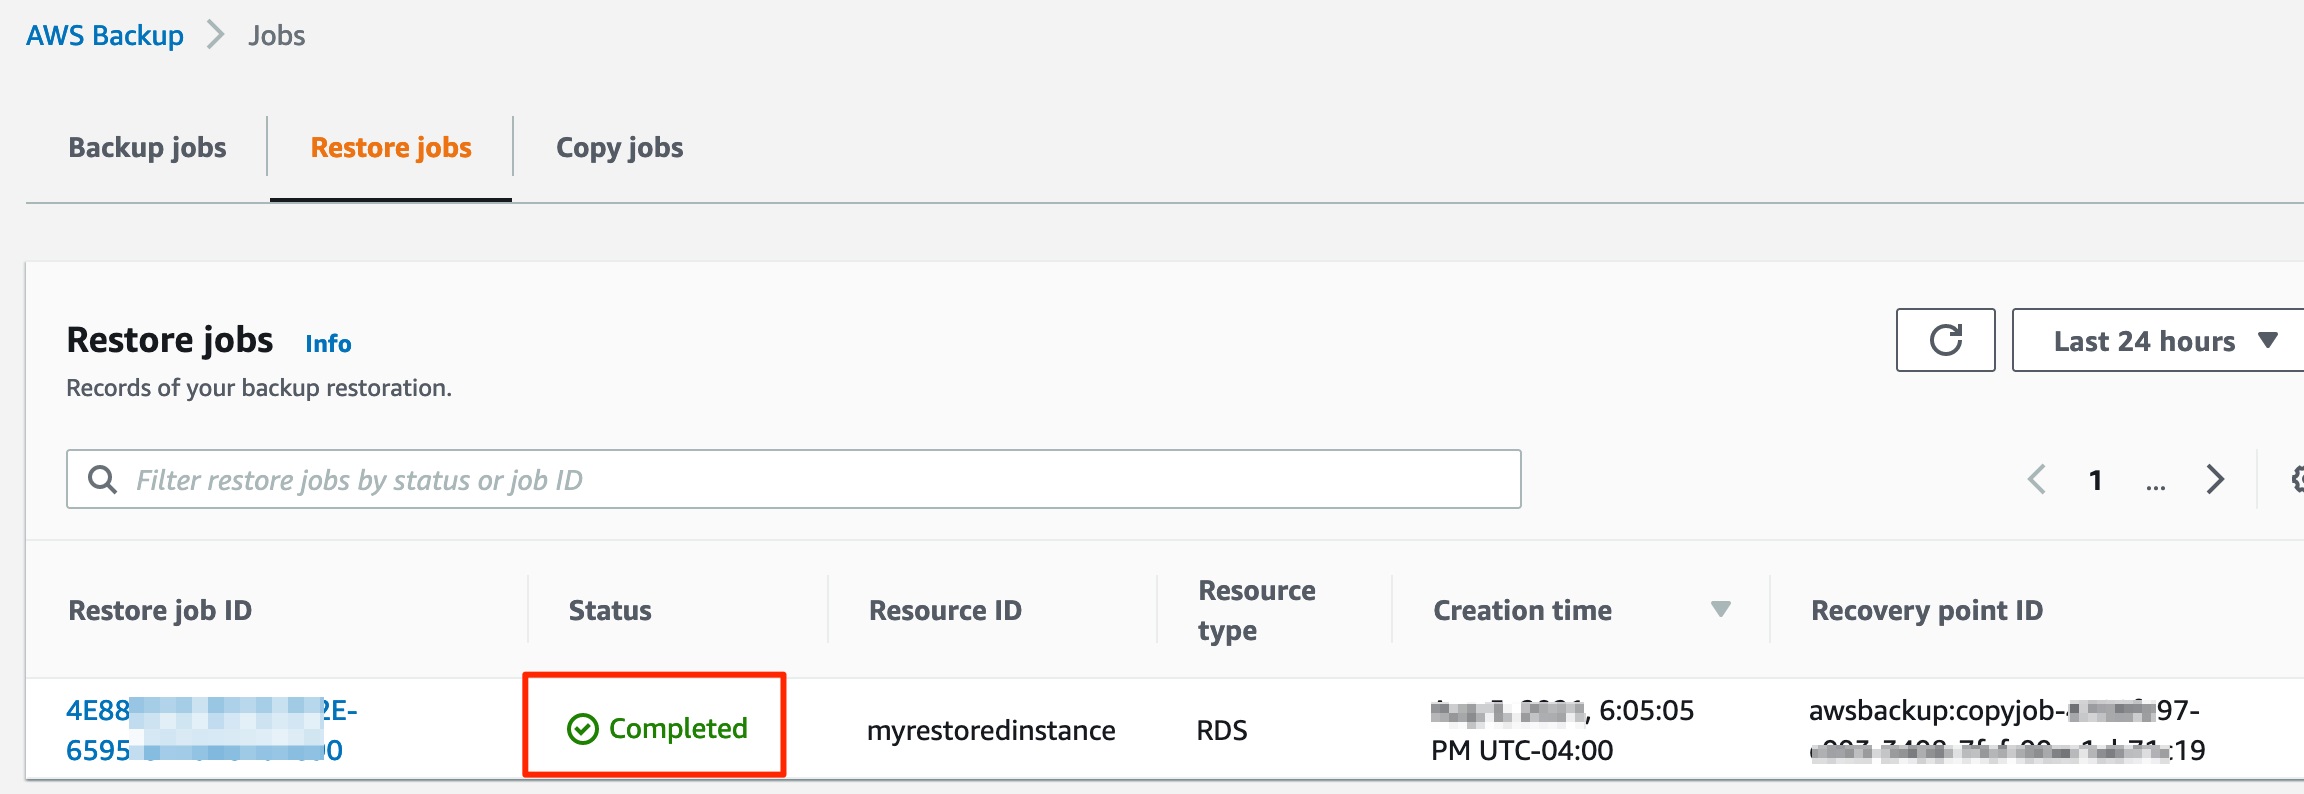Click the search magnifier icon in filter box
Viewport: 2304px width, 794px height.
click(102, 480)
